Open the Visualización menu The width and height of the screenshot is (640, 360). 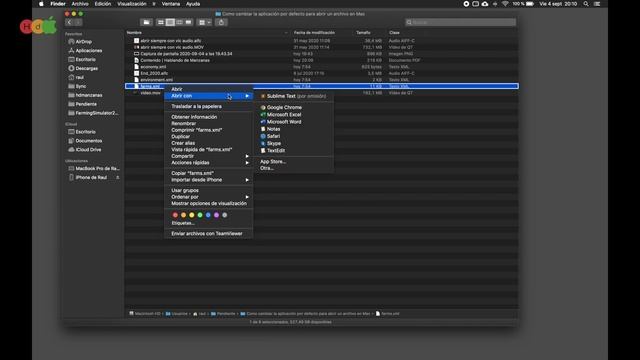coord(132,4)
